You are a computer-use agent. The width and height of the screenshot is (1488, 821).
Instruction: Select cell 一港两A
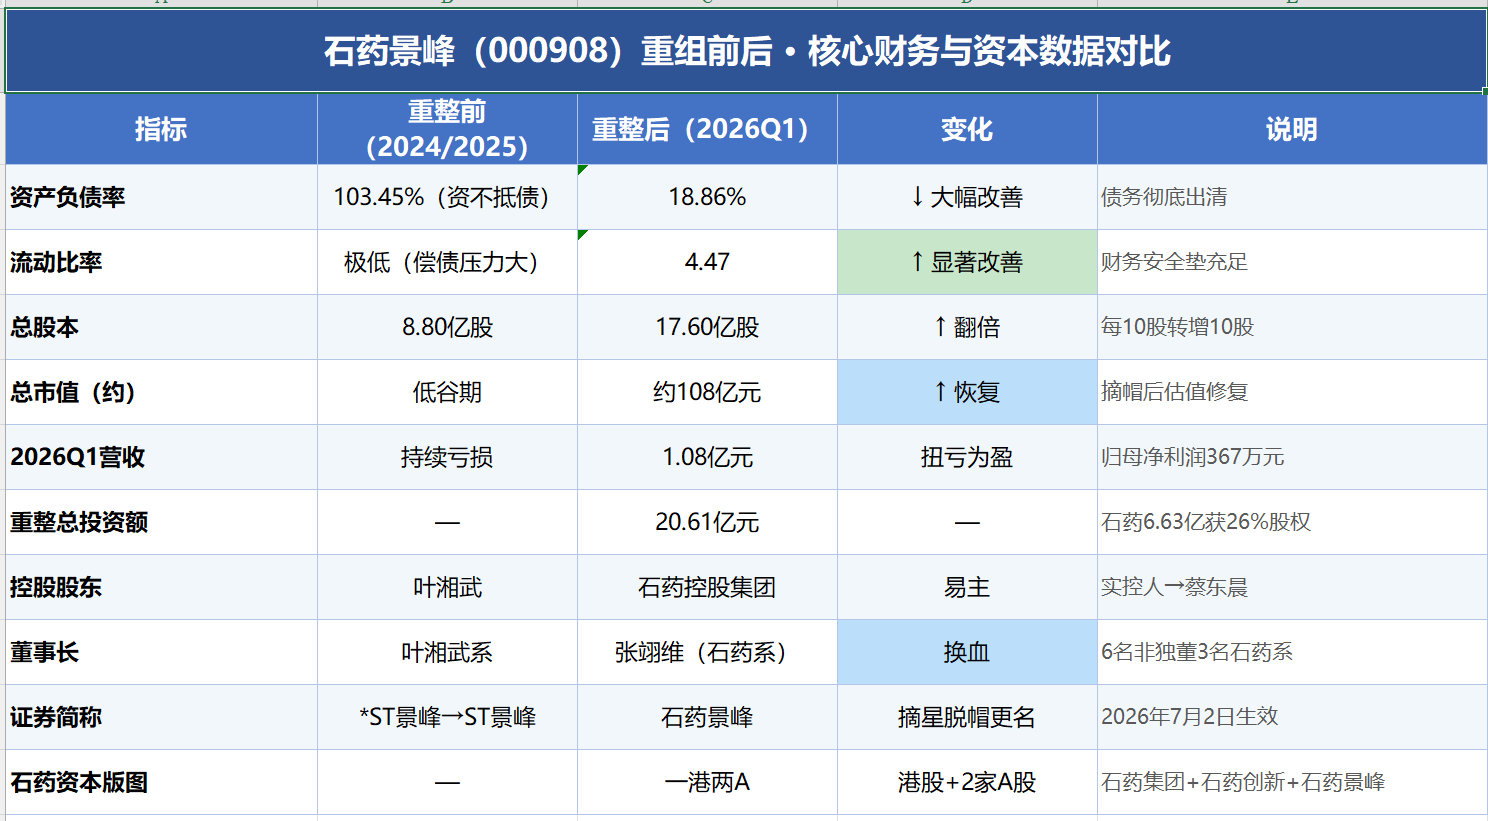(707, 782)
